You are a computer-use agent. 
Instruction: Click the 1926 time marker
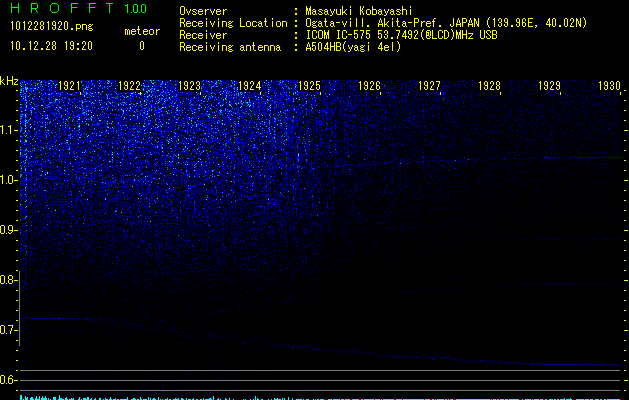[x=369, y=86]
